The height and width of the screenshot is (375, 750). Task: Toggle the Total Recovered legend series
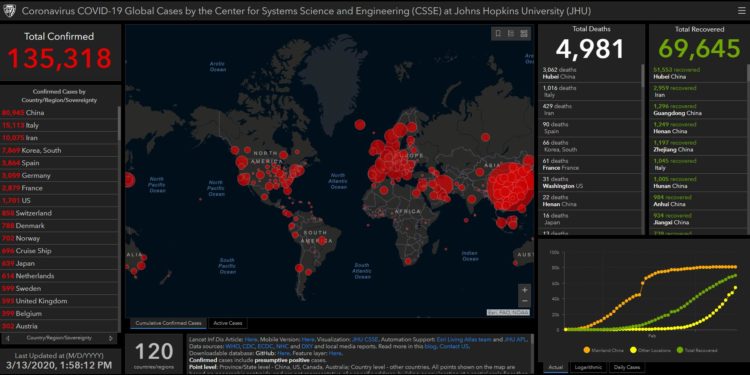pyautogui.click(x=696, y=350)
